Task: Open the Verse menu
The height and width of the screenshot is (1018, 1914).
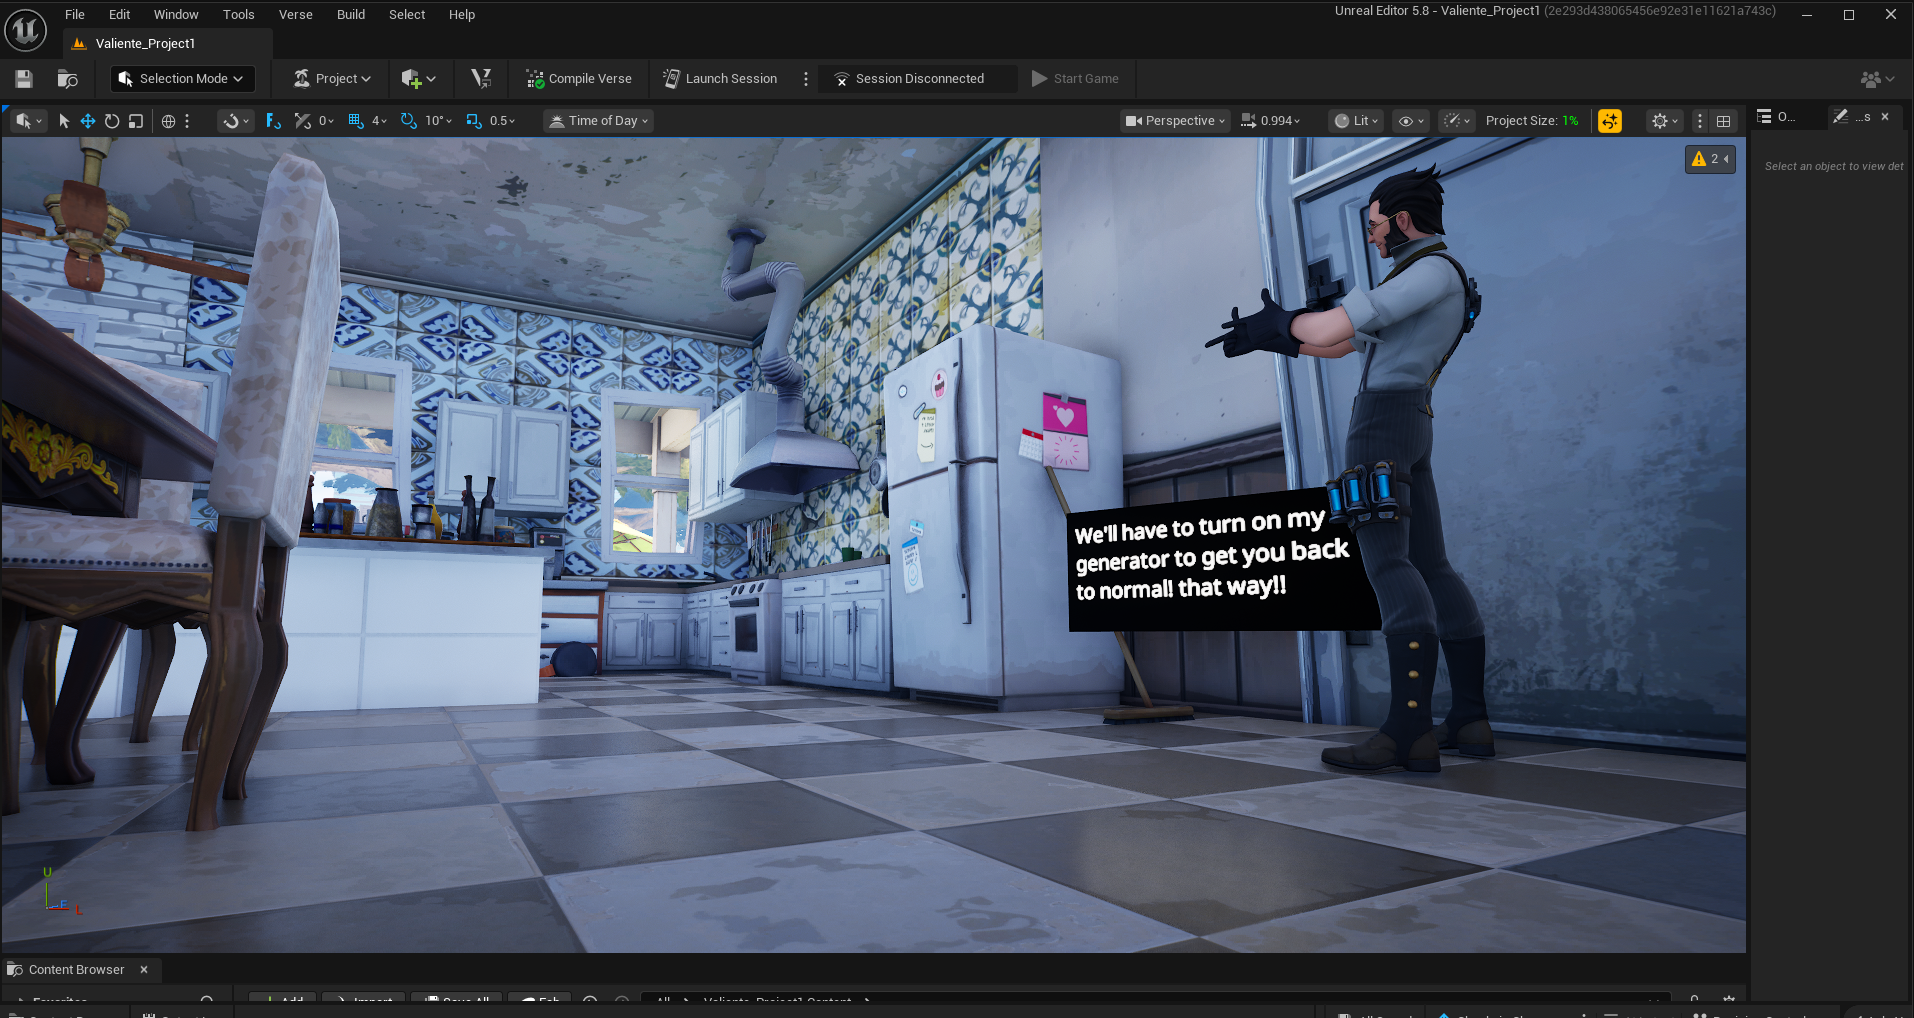Action: (295, 15)
